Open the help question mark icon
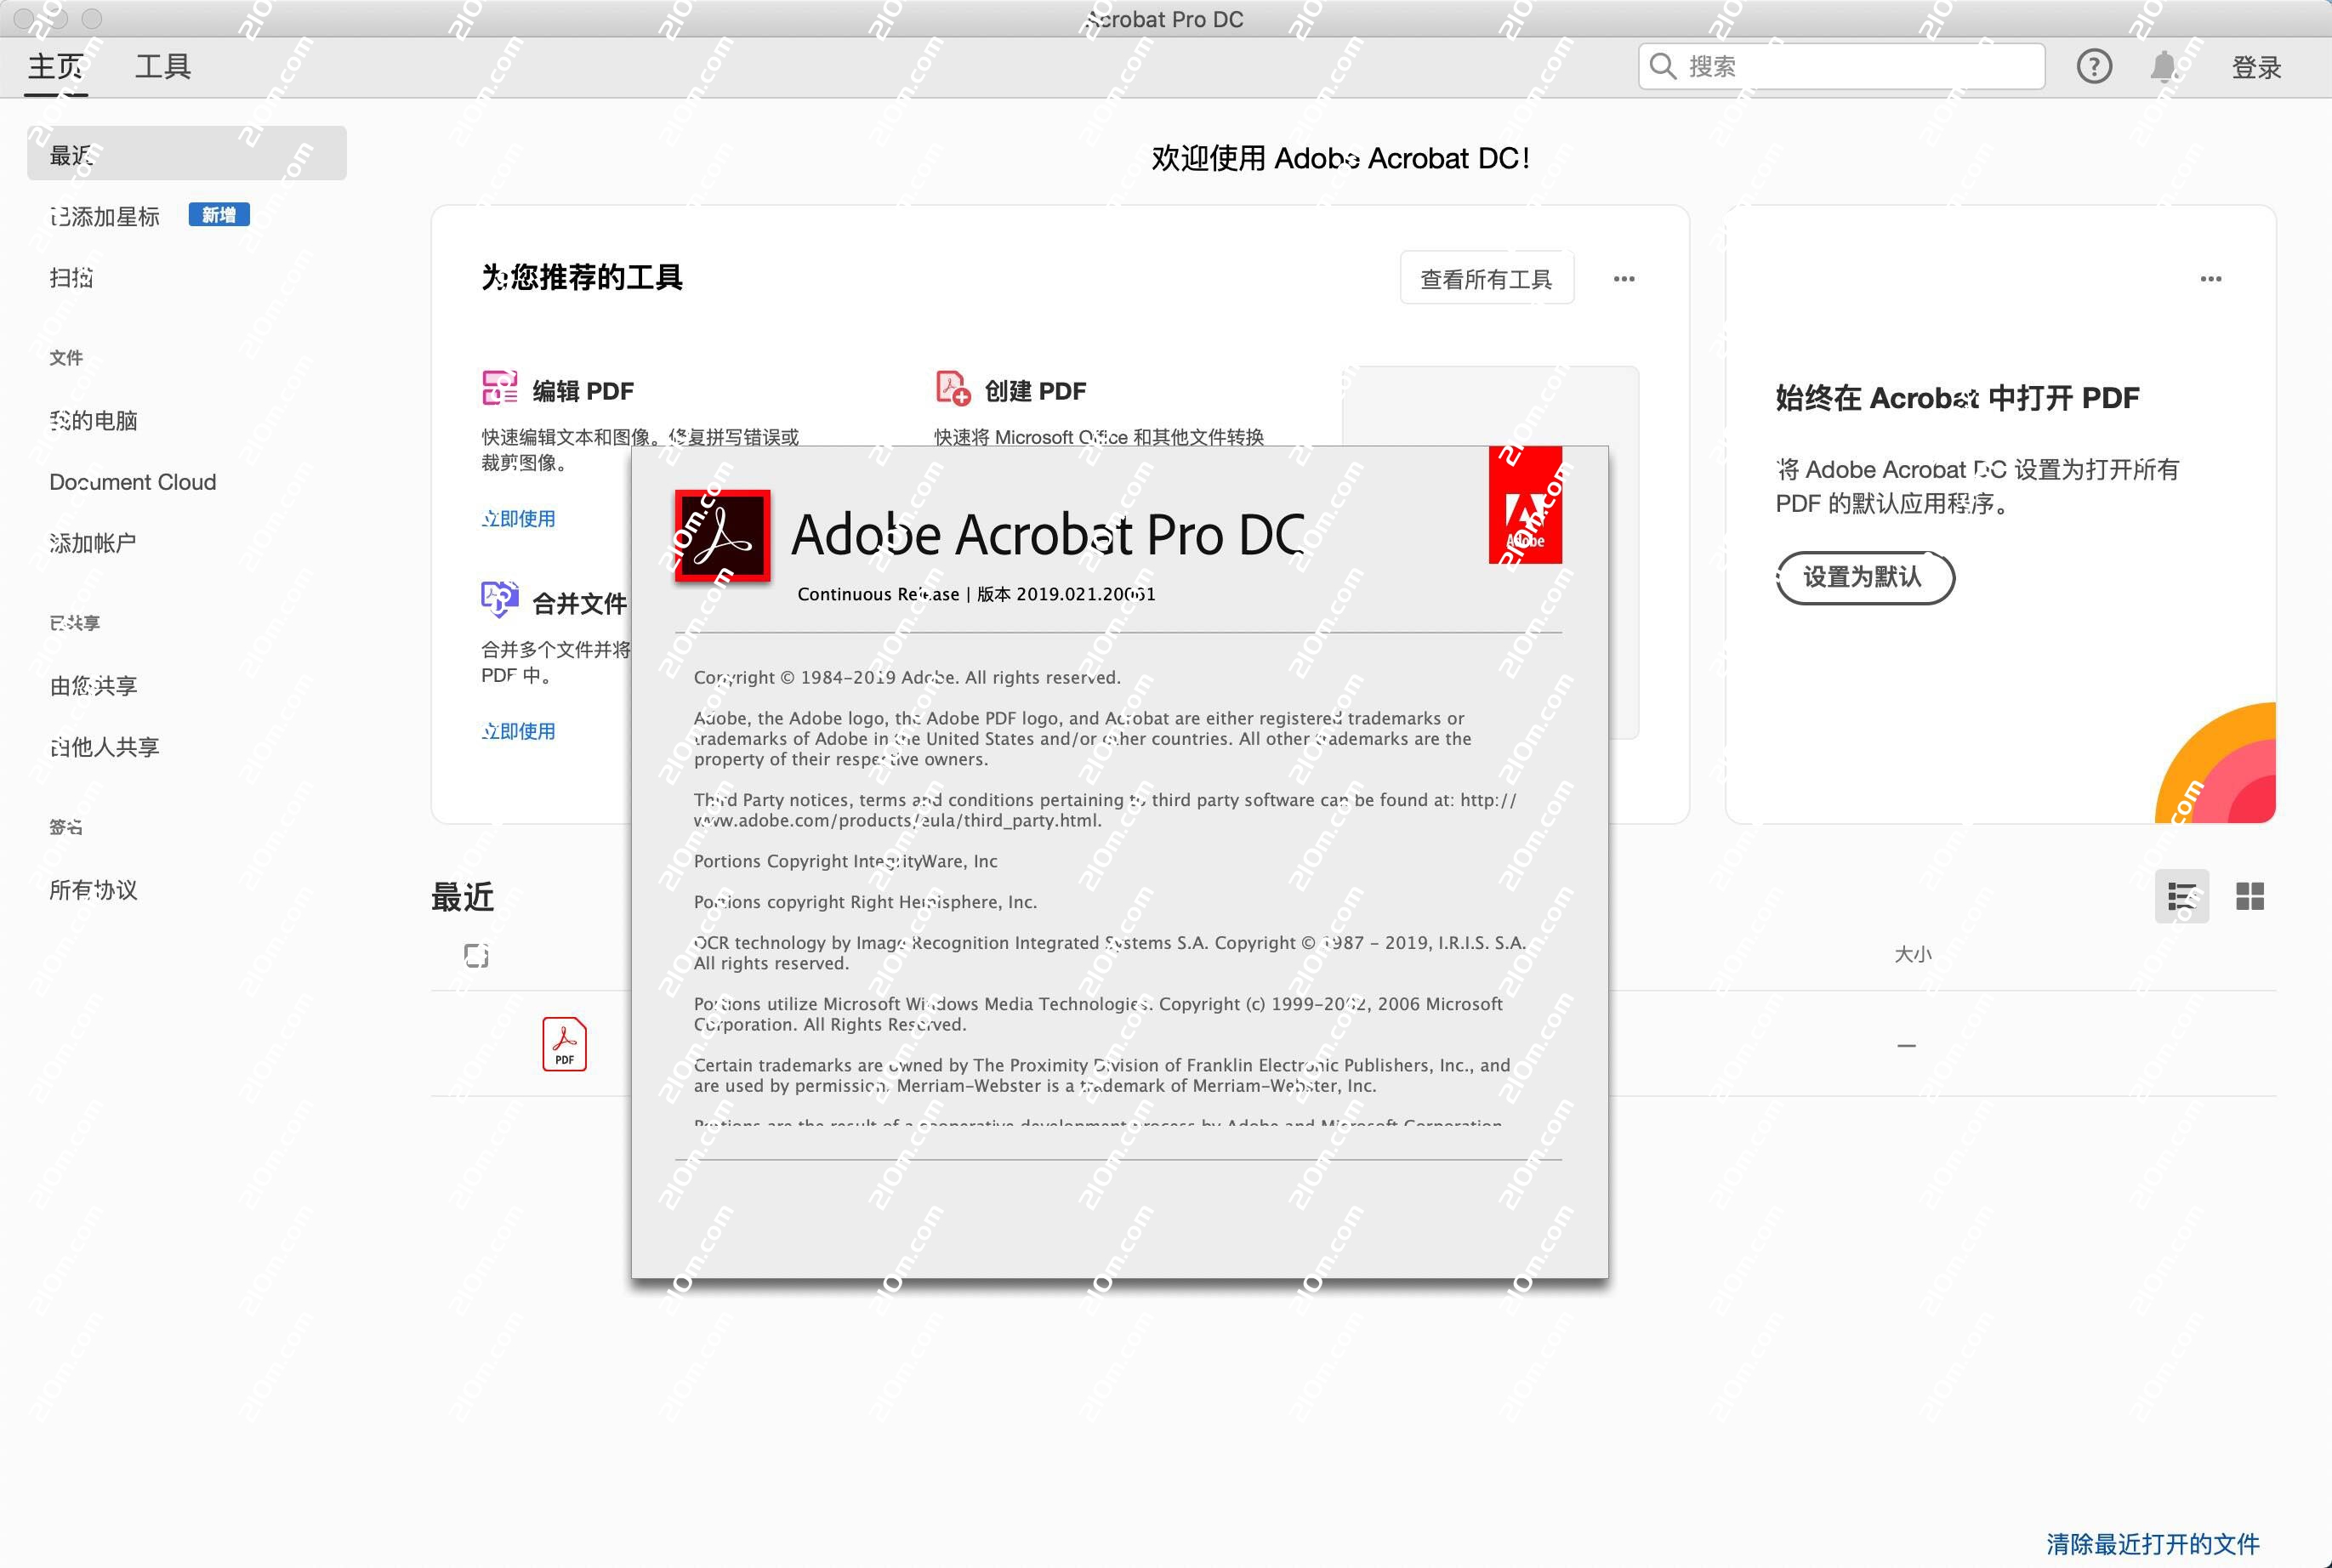 pyautogui.click(x=2094, y=67)
